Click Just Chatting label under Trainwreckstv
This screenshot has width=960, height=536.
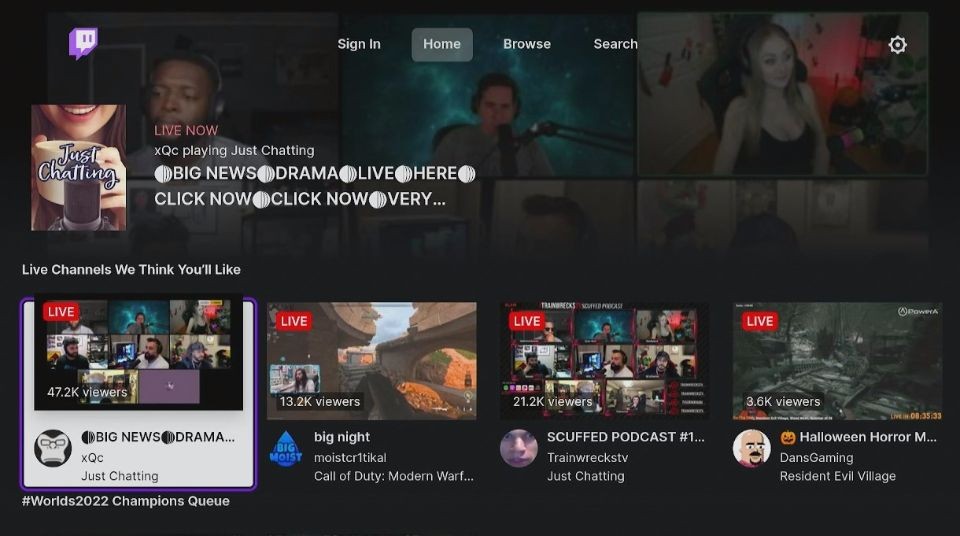[x=586, y=476]
